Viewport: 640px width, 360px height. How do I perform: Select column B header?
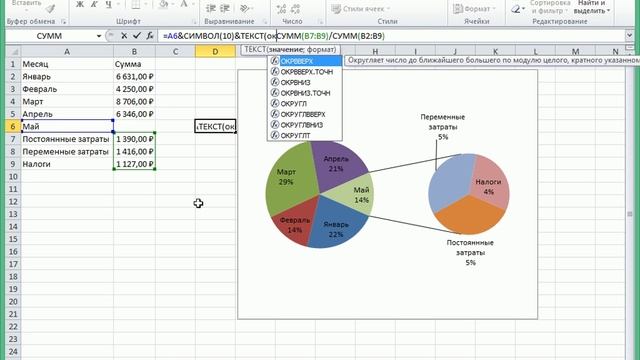(134, 51)
